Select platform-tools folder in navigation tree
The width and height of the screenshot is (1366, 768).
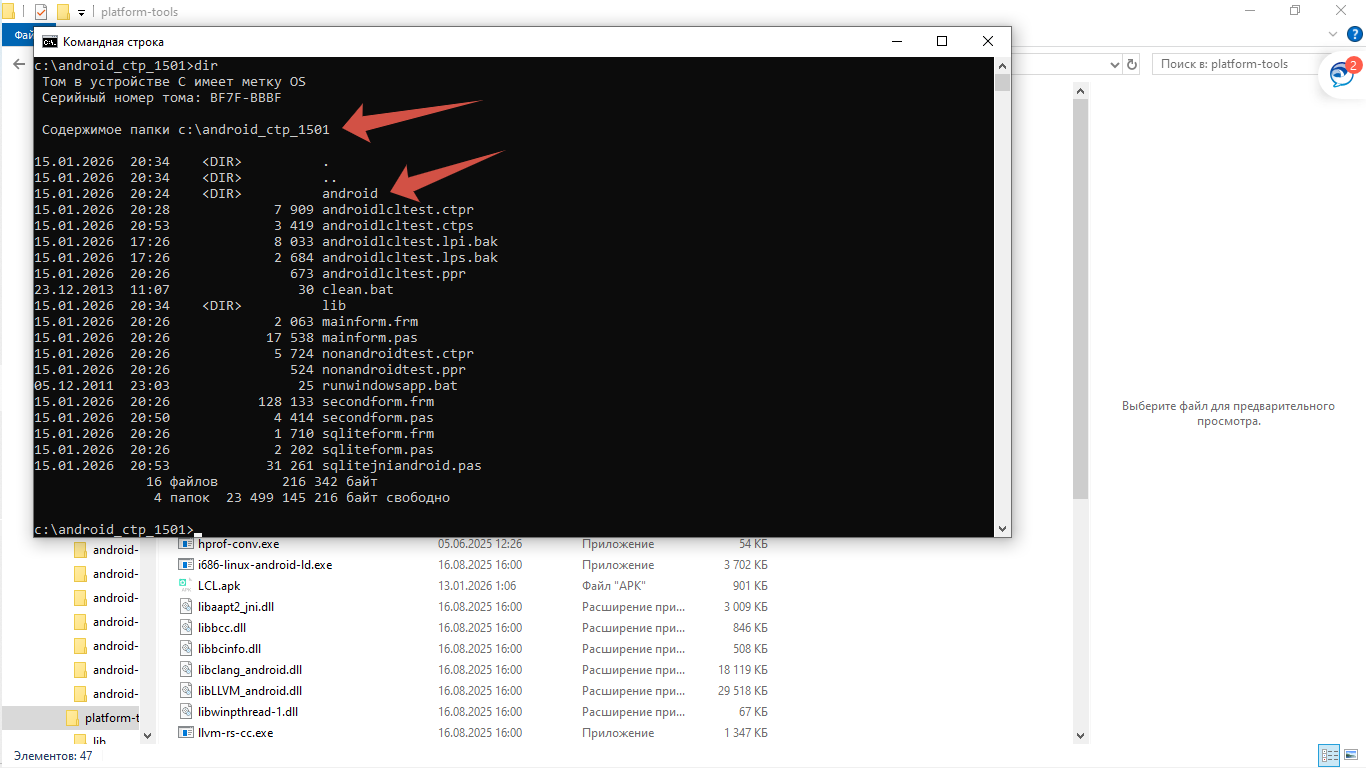pyautogui.click(x=109, y=718)
